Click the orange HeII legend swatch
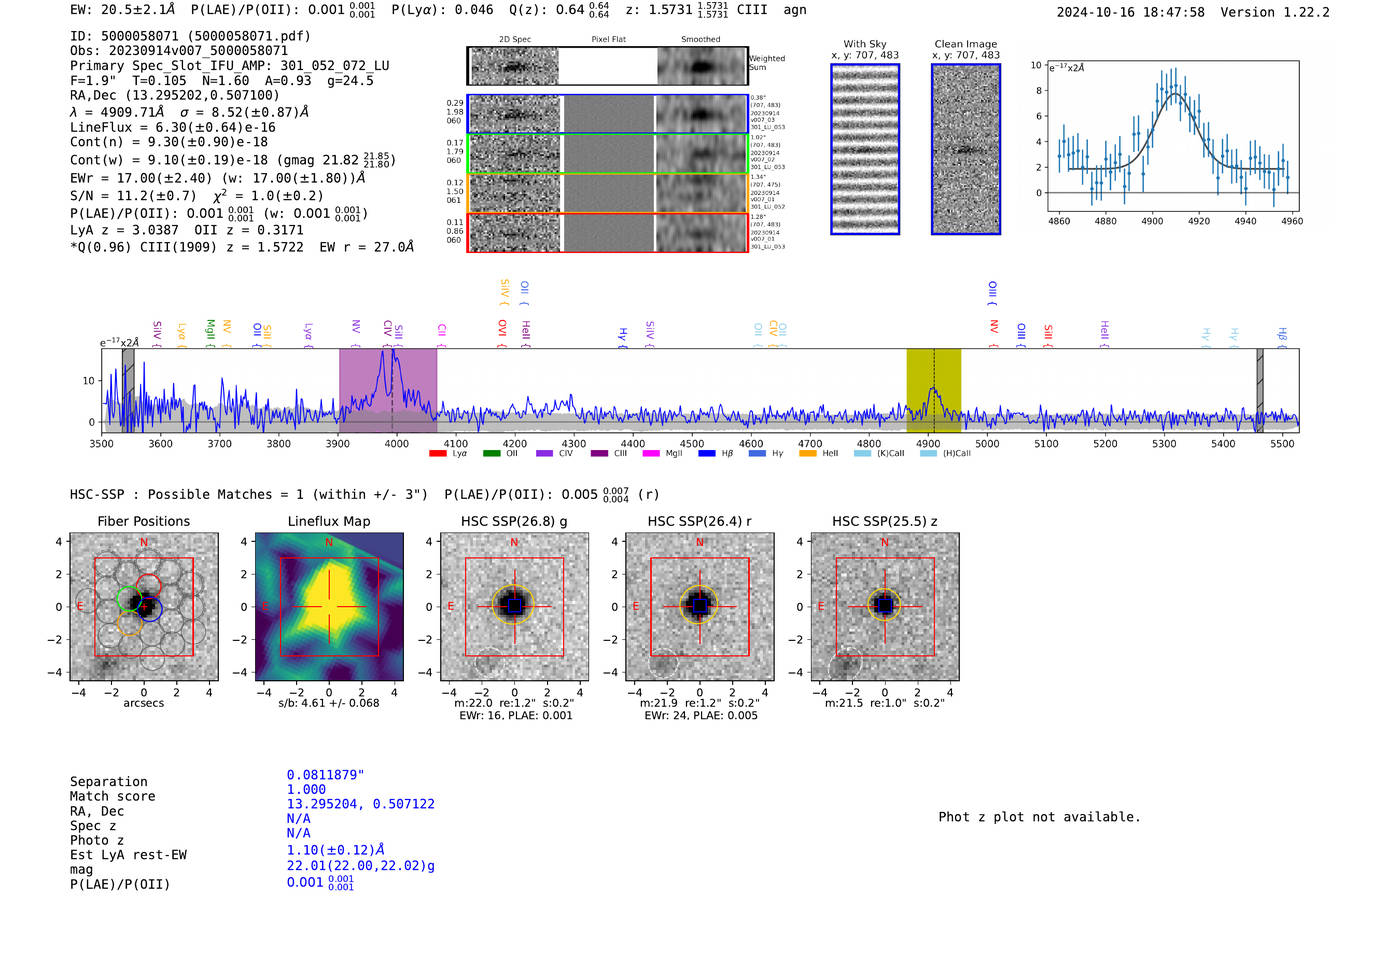Screen dimensions: 1400x953 click(x=808, y=453)
